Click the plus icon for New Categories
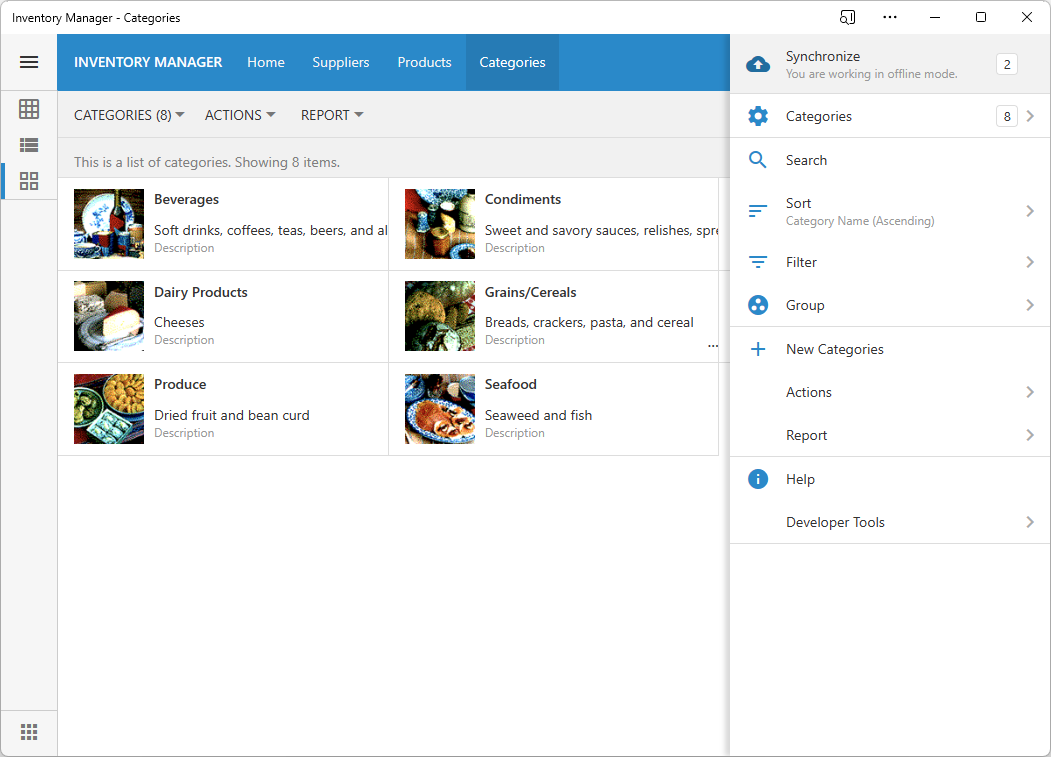1051x757 pixels. pos(758,349)
